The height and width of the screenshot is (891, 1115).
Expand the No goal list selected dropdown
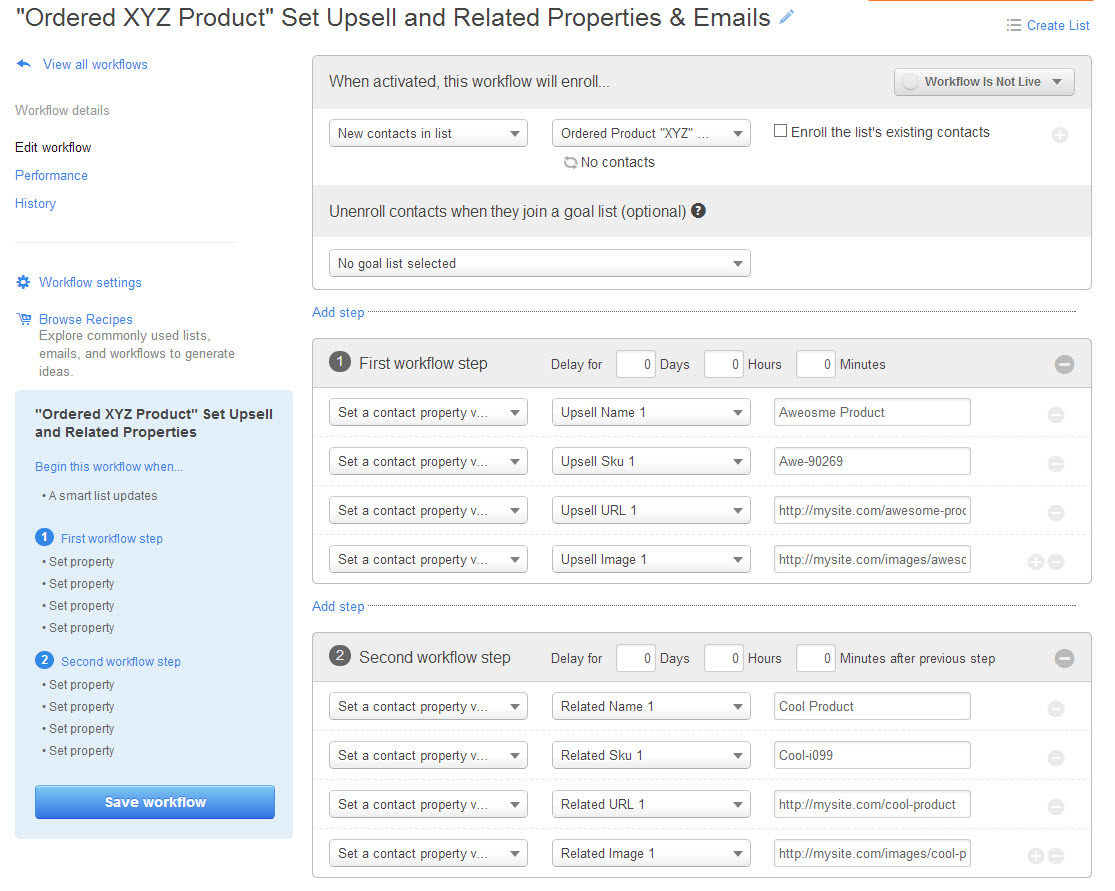[x=539, y=264]
